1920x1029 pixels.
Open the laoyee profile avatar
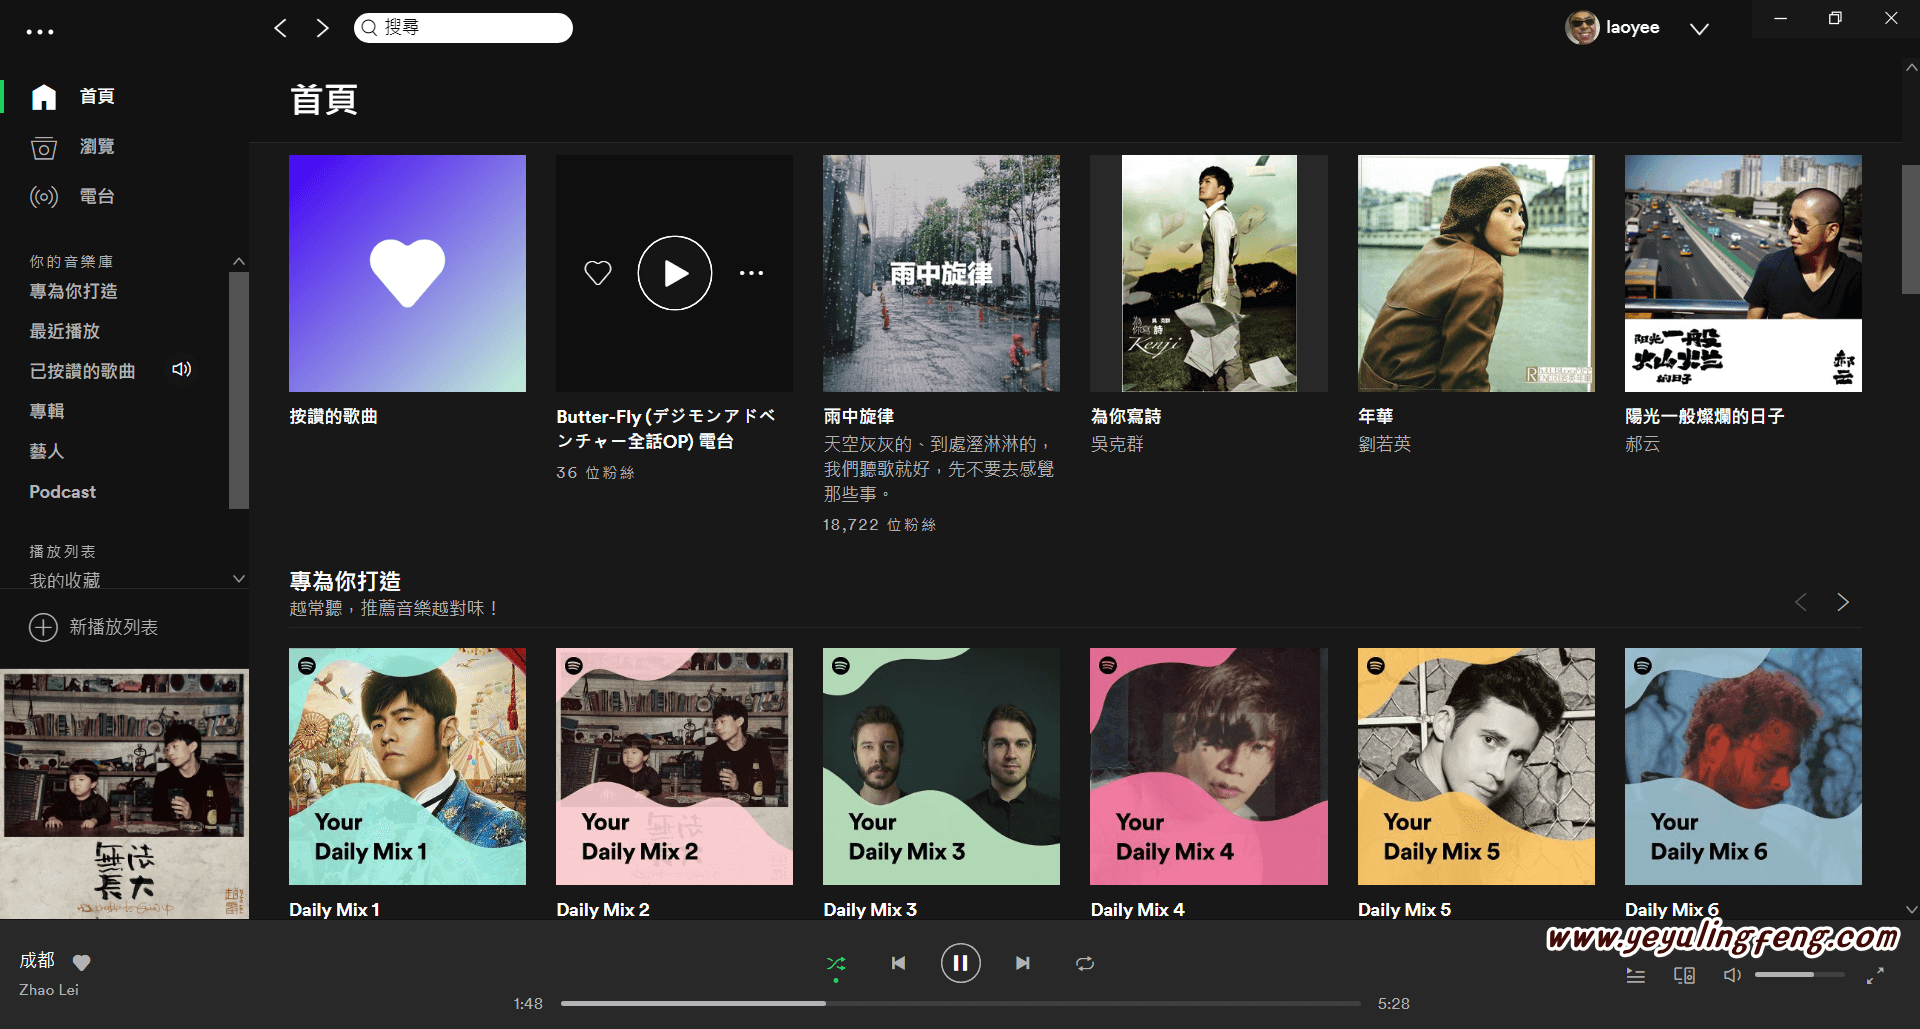point(1582,28)
